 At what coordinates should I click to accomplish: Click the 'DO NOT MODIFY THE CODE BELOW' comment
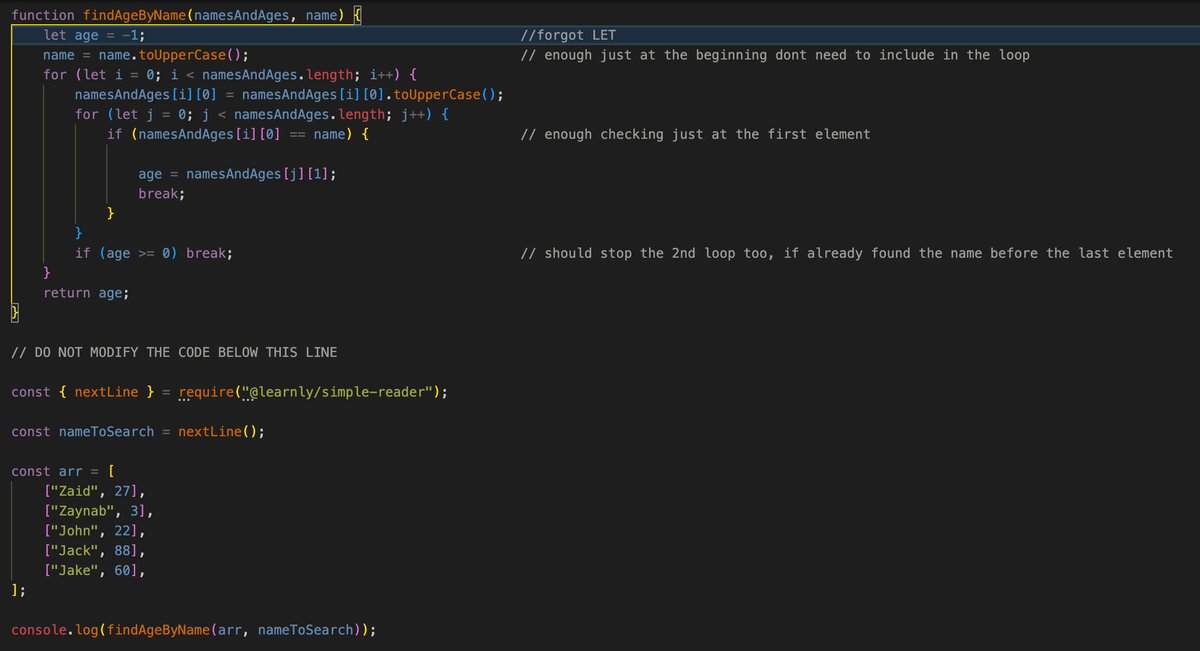click(174, 352)
